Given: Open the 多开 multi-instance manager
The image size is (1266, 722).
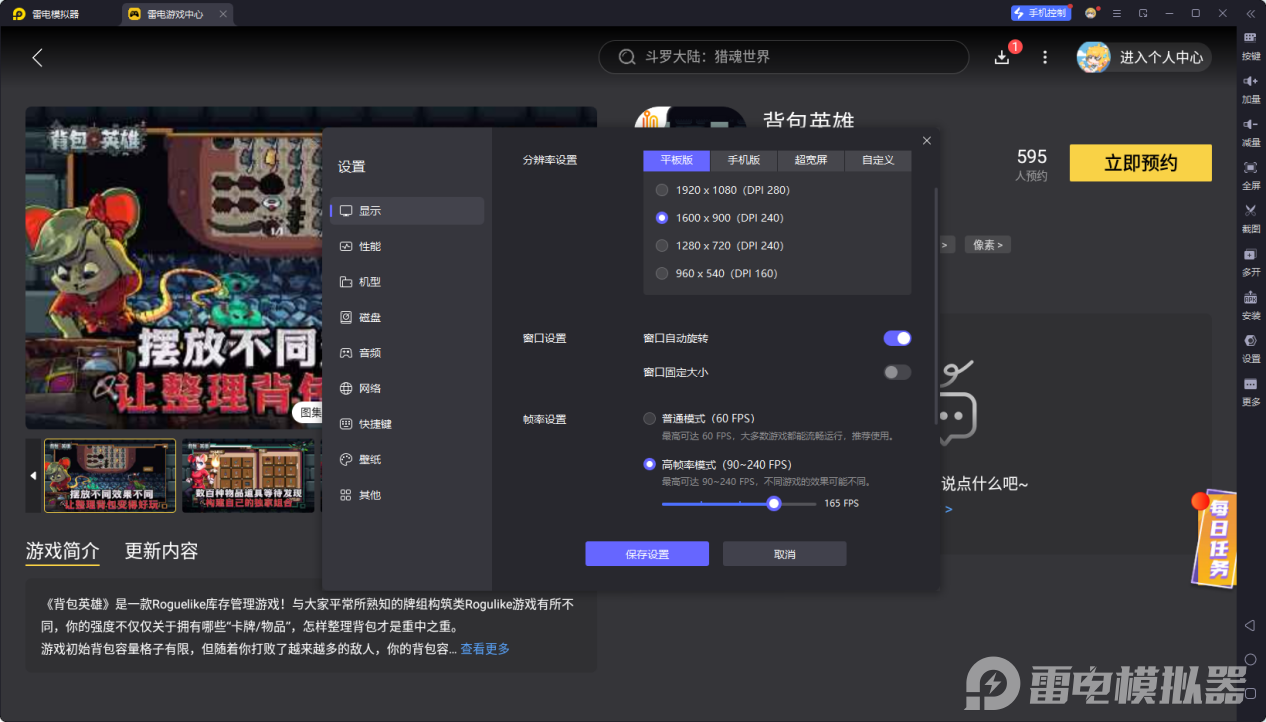Looking at the screenshot, I should point(1250,262).
